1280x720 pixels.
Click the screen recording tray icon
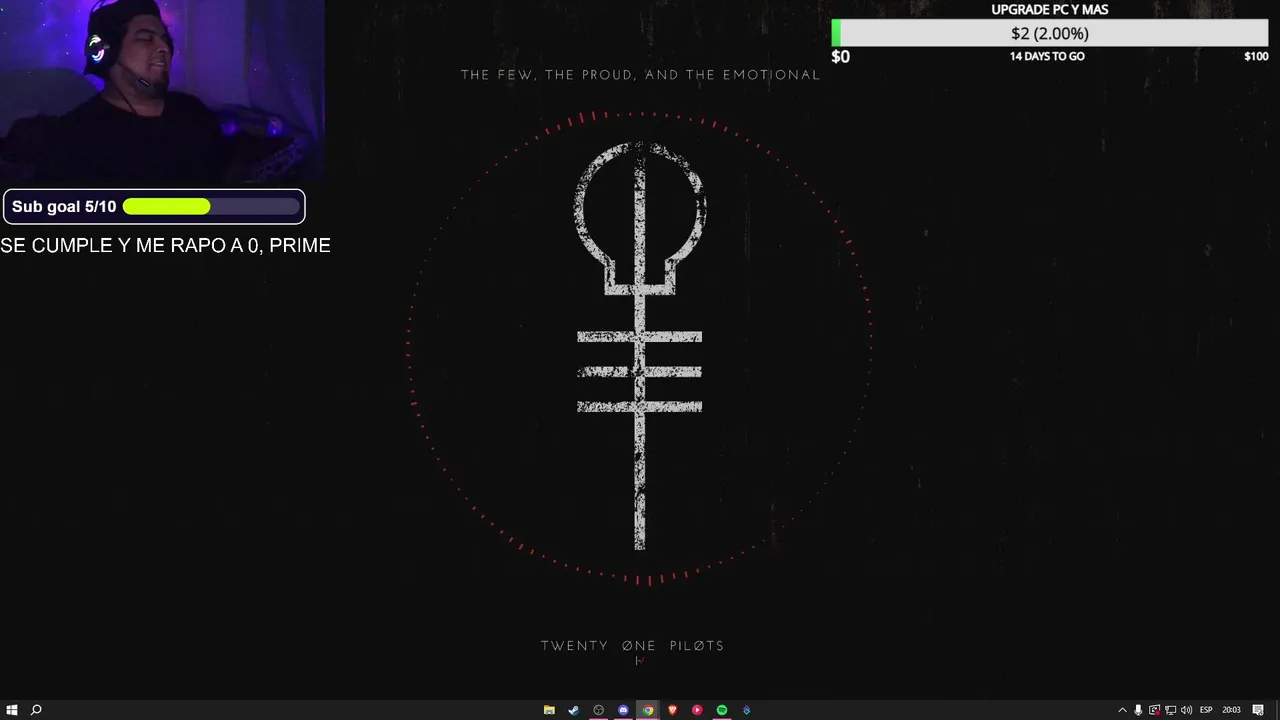click(x=1154, y=710)
